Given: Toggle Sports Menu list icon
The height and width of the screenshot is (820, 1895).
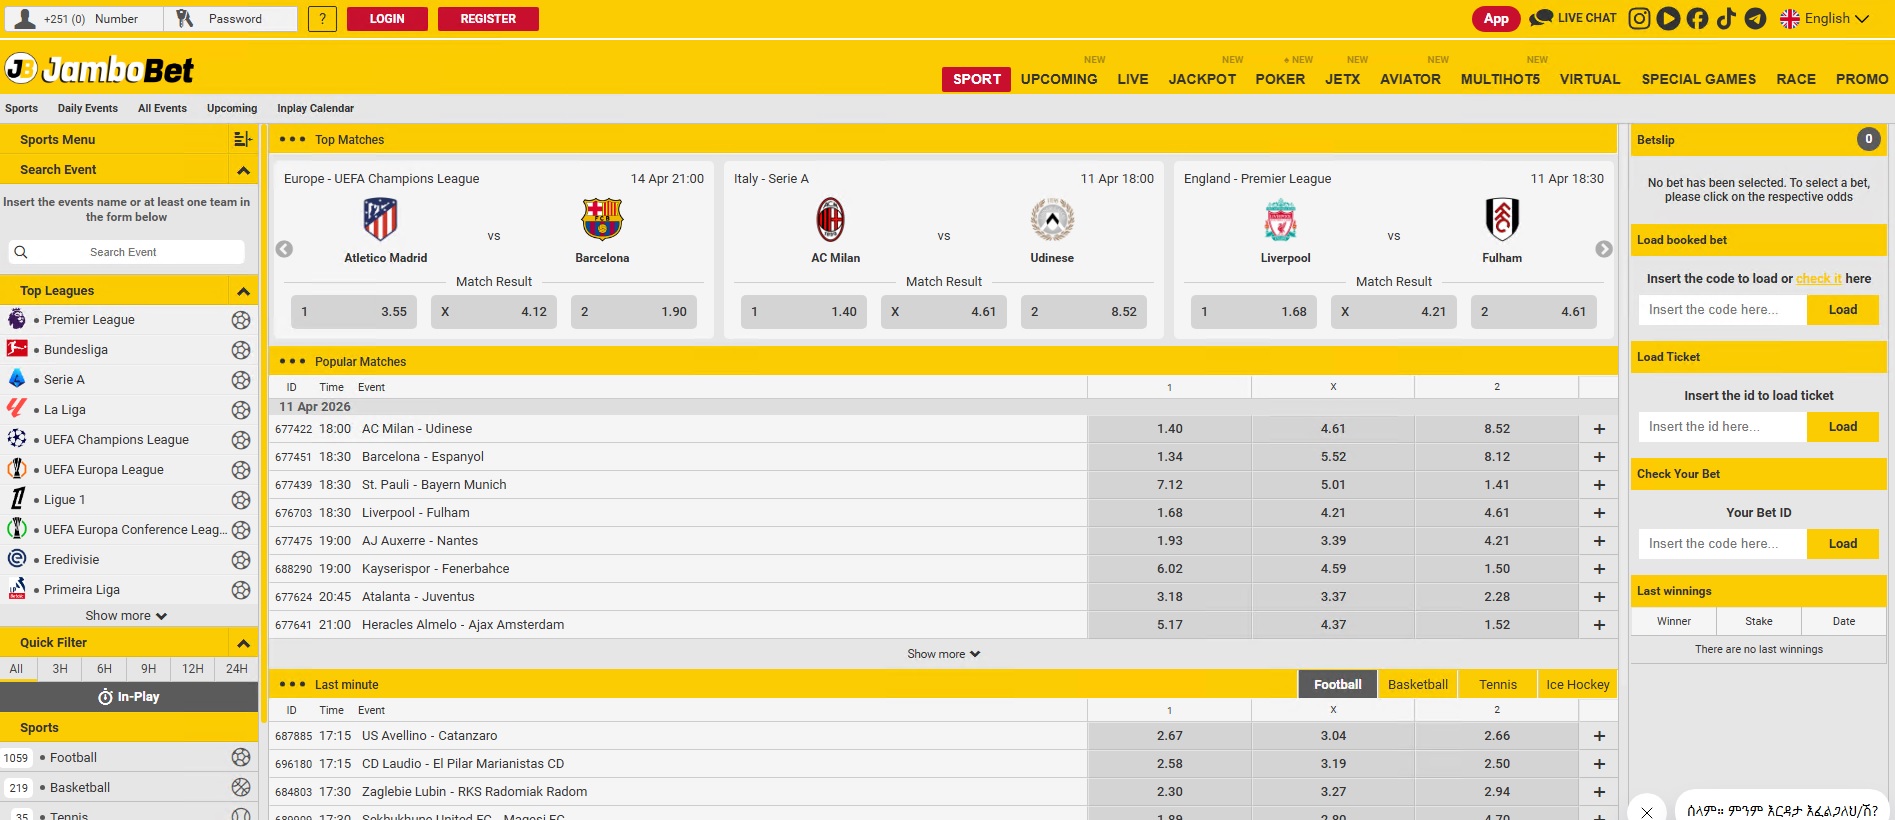Looking at the screenshot, I should 242,139.
